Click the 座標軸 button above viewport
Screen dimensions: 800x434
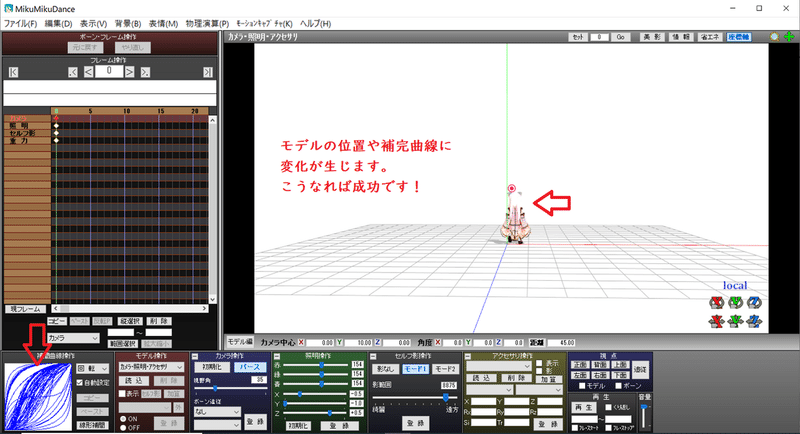click(x=739, y=37)
